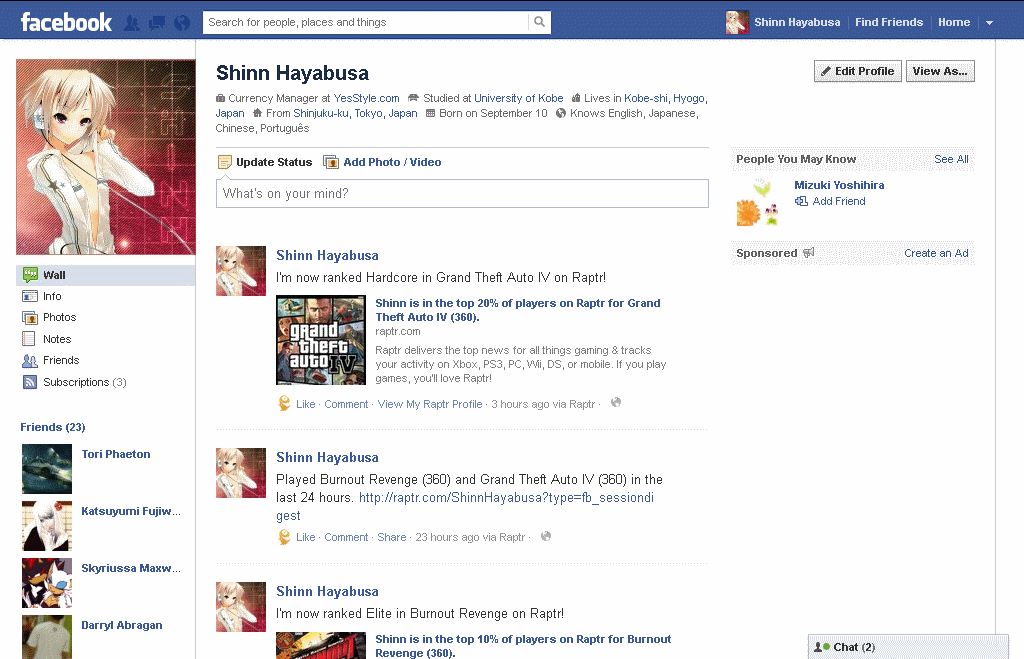This screenshot has height=659, width=1024.
Task: Open the messages icon in top bar
Action: [157, 24]
